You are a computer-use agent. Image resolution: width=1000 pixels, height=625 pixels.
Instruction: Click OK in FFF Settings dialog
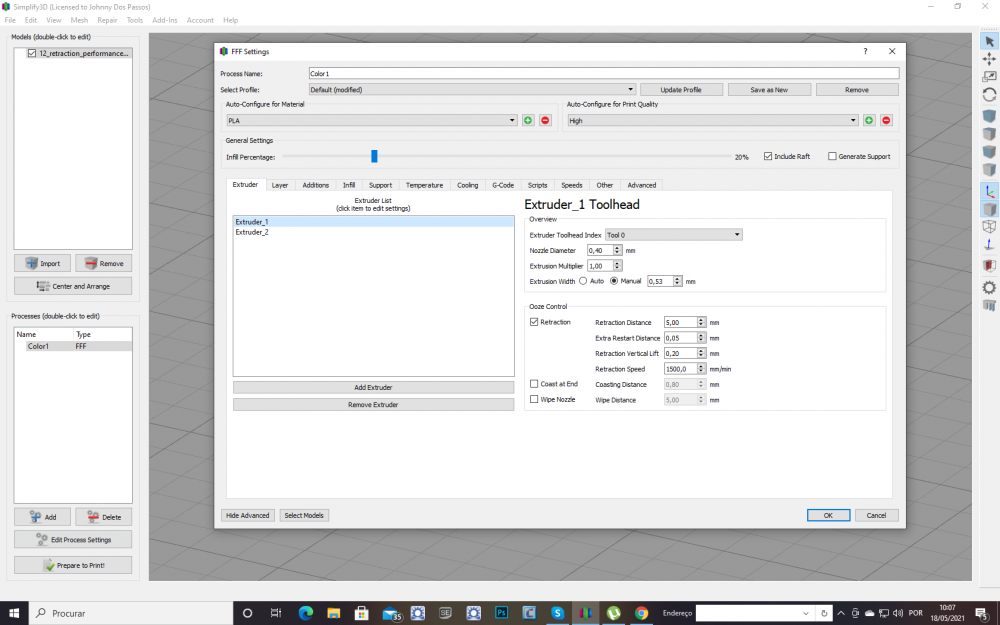click(828, 515)
